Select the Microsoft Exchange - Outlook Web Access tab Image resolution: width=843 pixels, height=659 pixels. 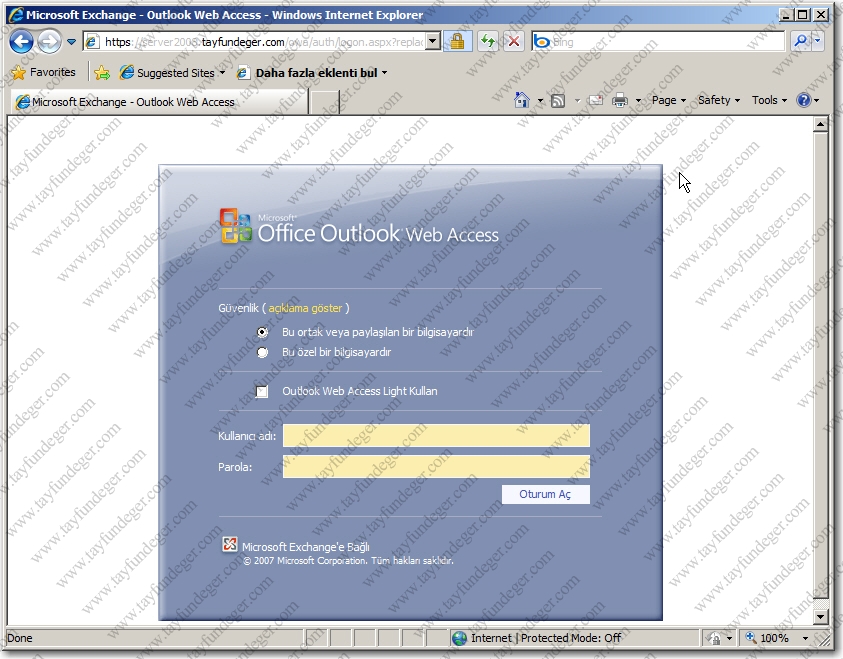(x=159, y=102)
